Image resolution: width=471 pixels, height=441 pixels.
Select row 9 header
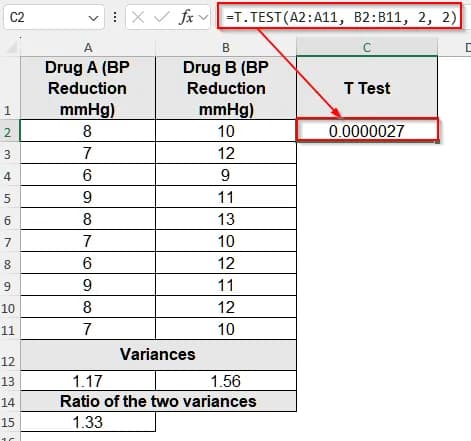point(10,285)
